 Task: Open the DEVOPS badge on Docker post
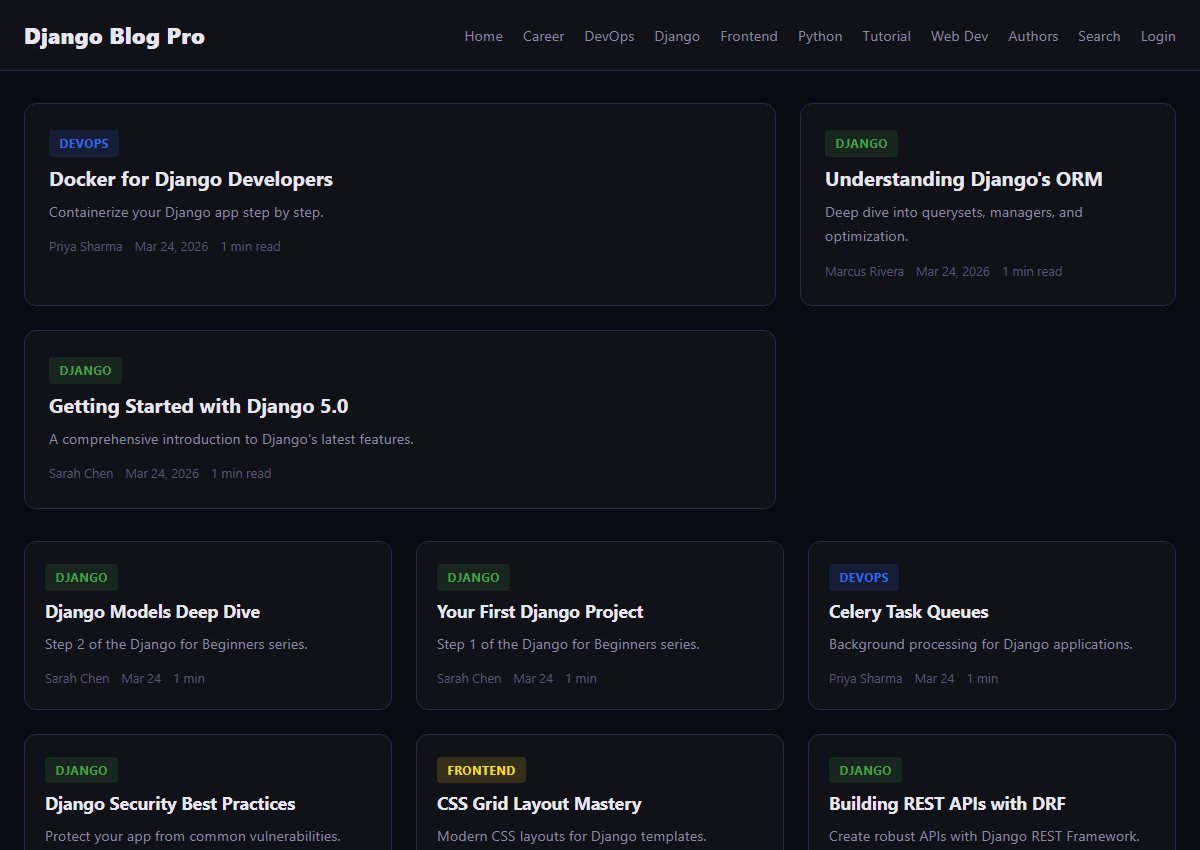(83, 143)
